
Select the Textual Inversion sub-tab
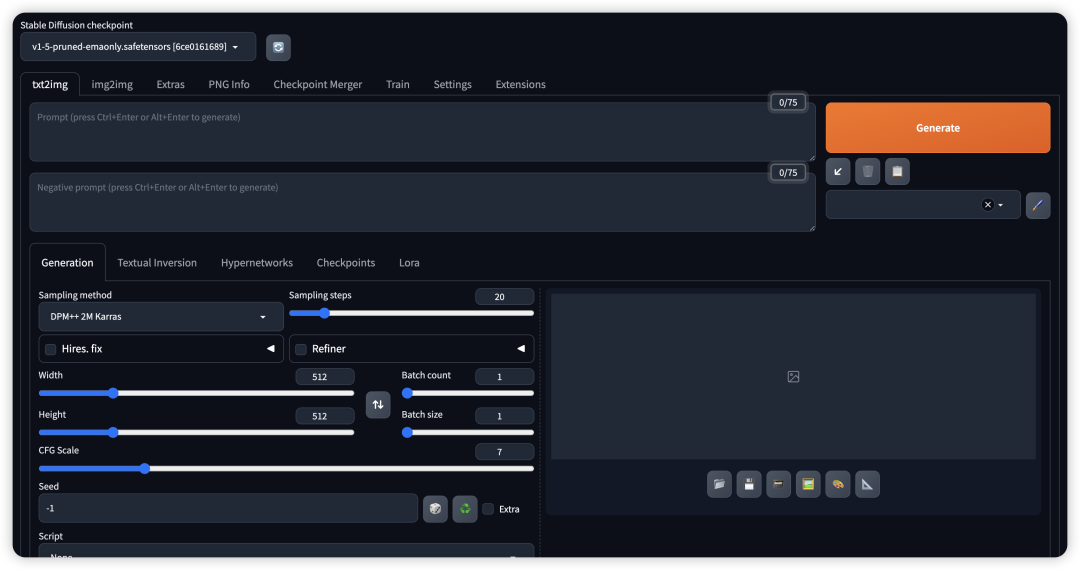point(157,262)
